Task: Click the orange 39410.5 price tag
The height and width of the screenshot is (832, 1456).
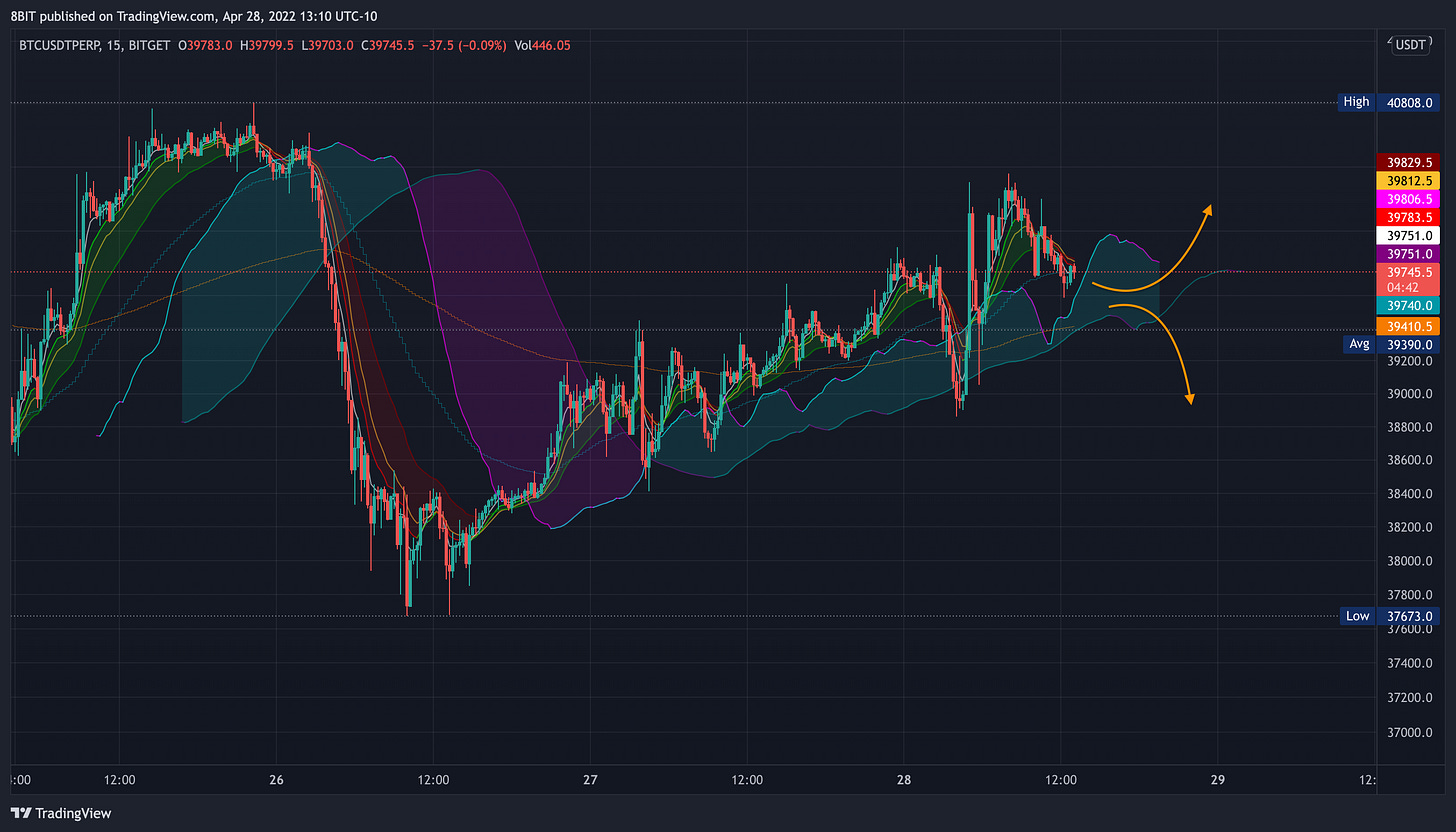Action: click(1407, 326)
